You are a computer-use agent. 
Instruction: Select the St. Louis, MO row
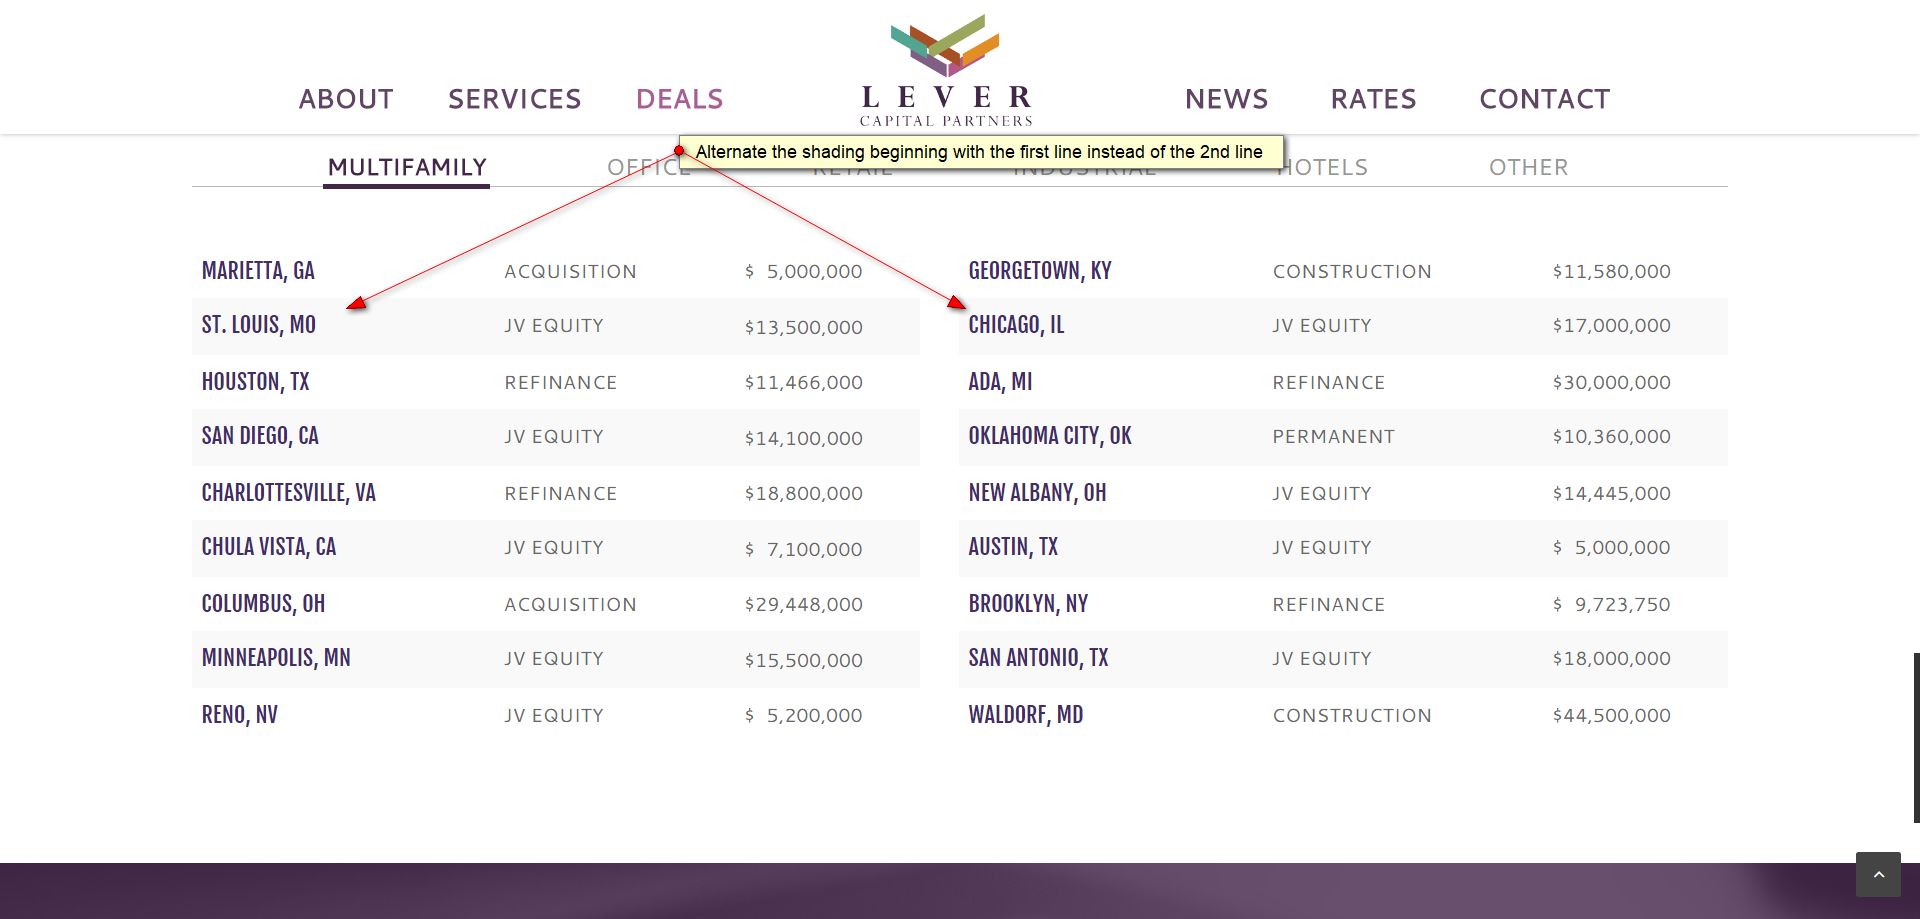pyautogui.click(x=555, y=326)
